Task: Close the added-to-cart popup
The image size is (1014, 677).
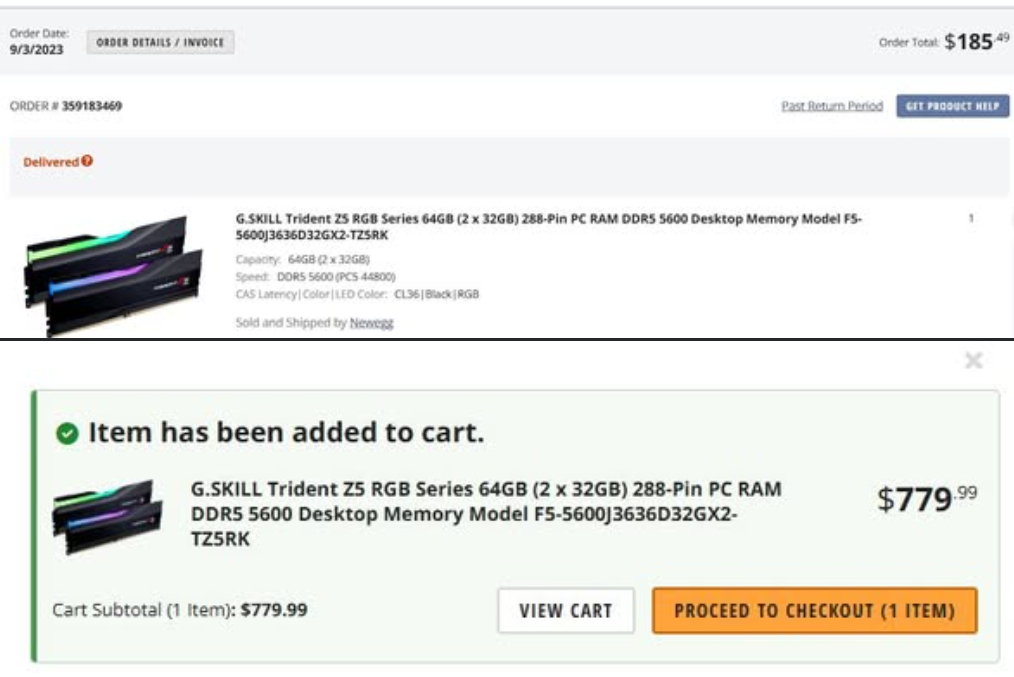Action: pyautogui.click(x=973, y=360)
